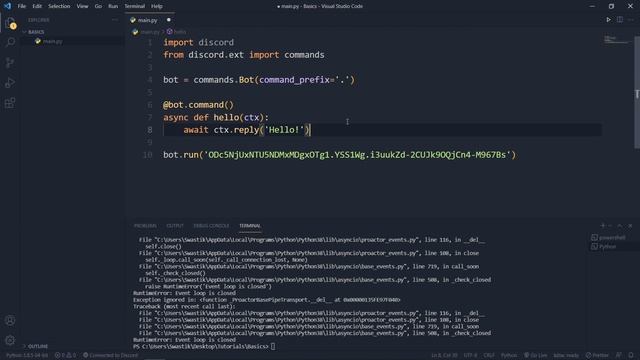This screenshot has width=640, height=360.
Task: Switch to the PROBLEMS panel tab
Action: (x=145, y=226)
